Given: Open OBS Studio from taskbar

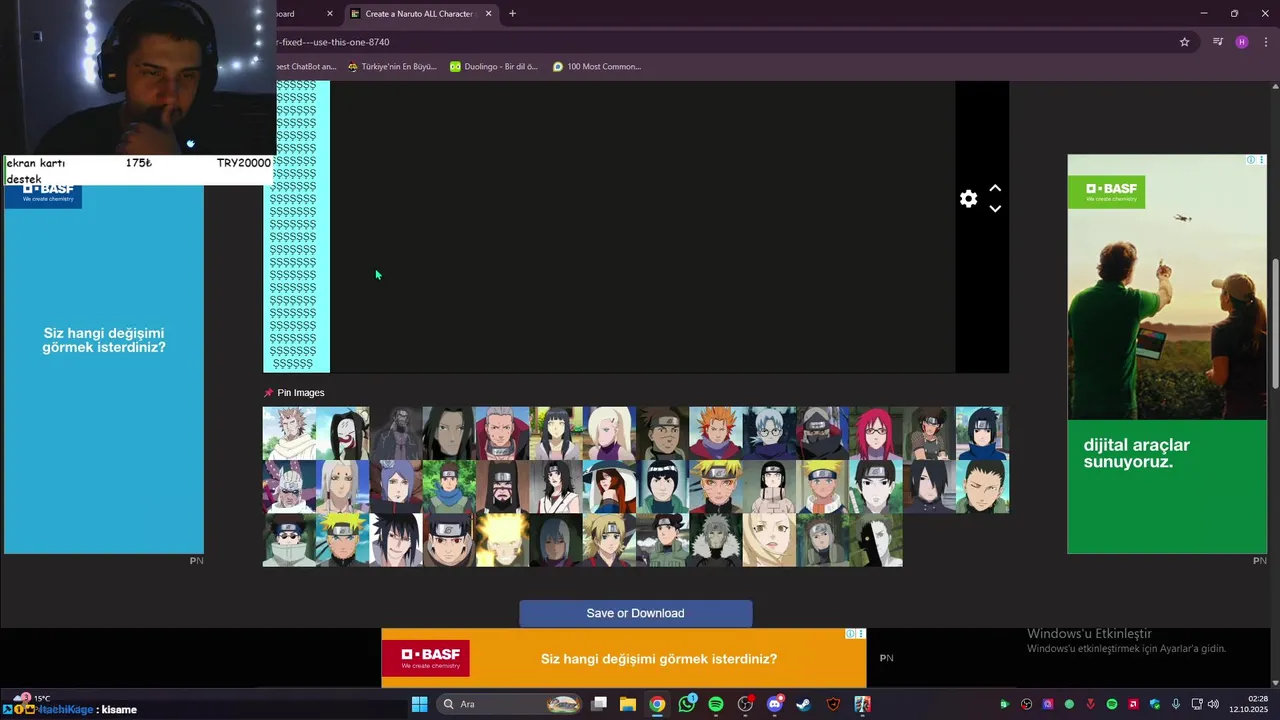Looking at the screenshot, I should [745, 704].
